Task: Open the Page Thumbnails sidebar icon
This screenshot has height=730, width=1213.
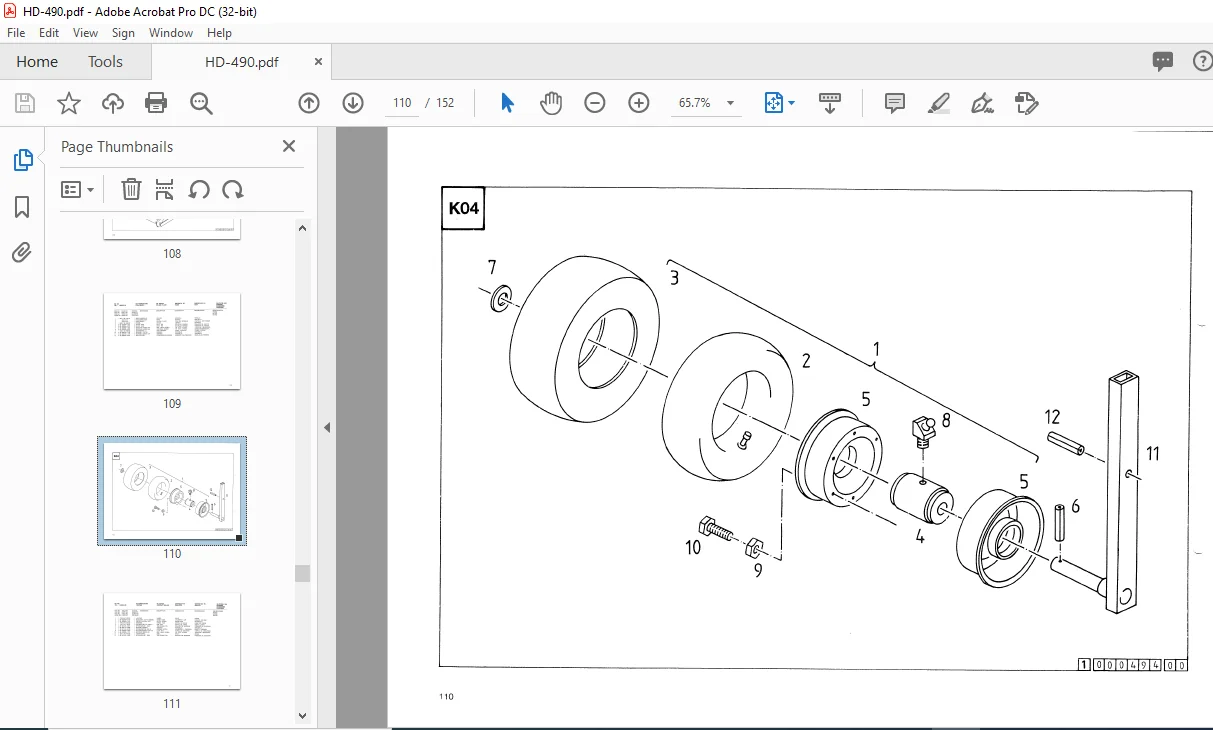Action: [22, 160]
